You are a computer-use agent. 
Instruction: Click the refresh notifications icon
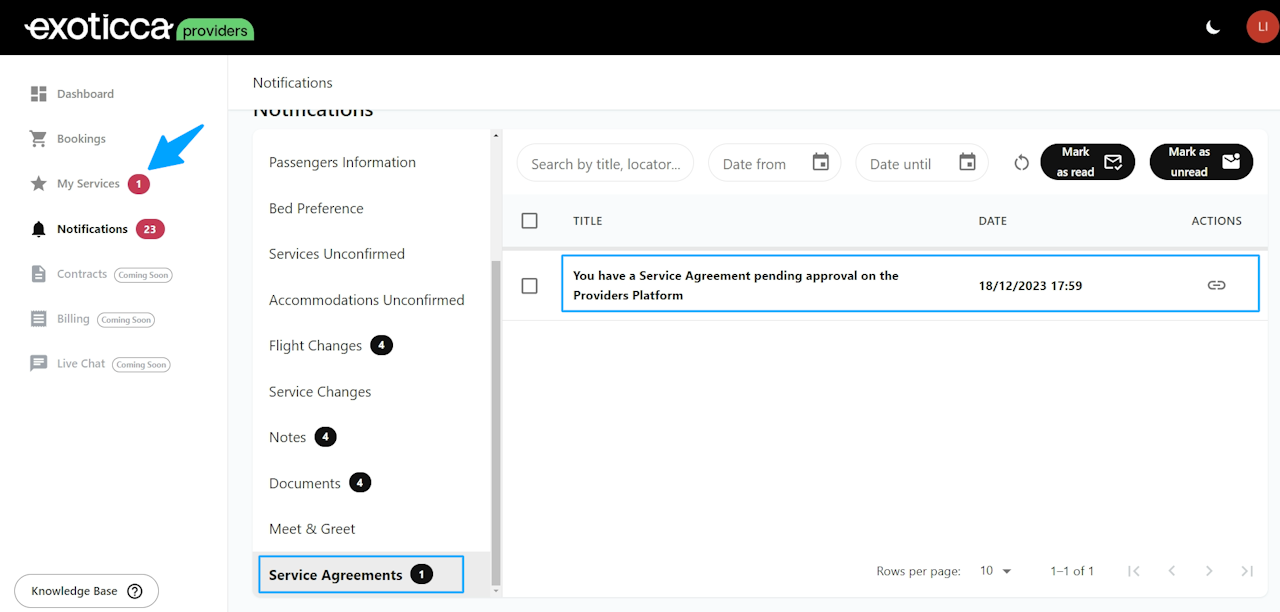tap(1021, 162)
